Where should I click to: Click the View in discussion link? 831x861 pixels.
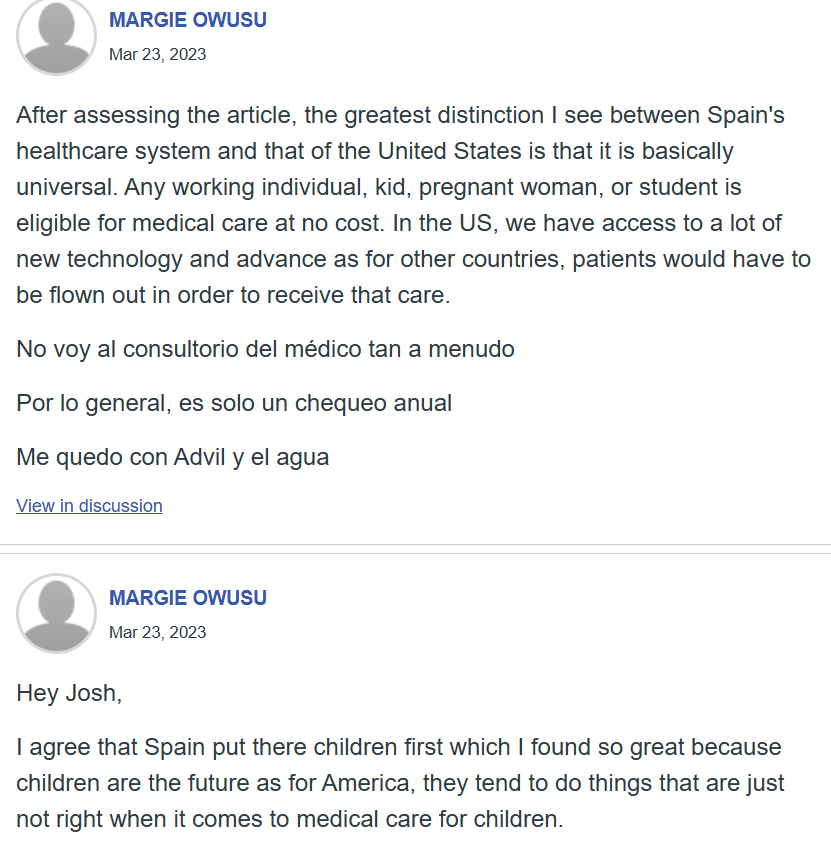(89, 506)
